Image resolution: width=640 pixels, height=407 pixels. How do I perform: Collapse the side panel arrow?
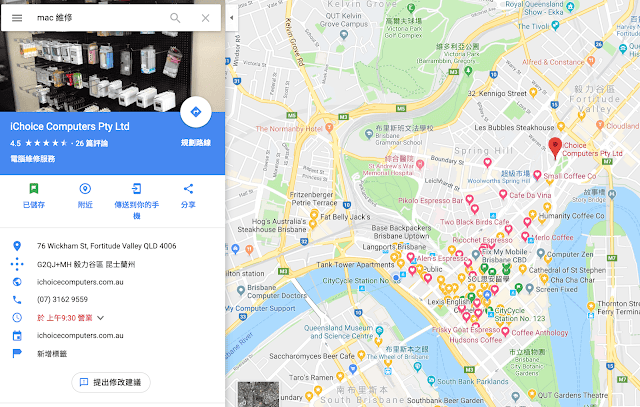(x=231, y=18)
